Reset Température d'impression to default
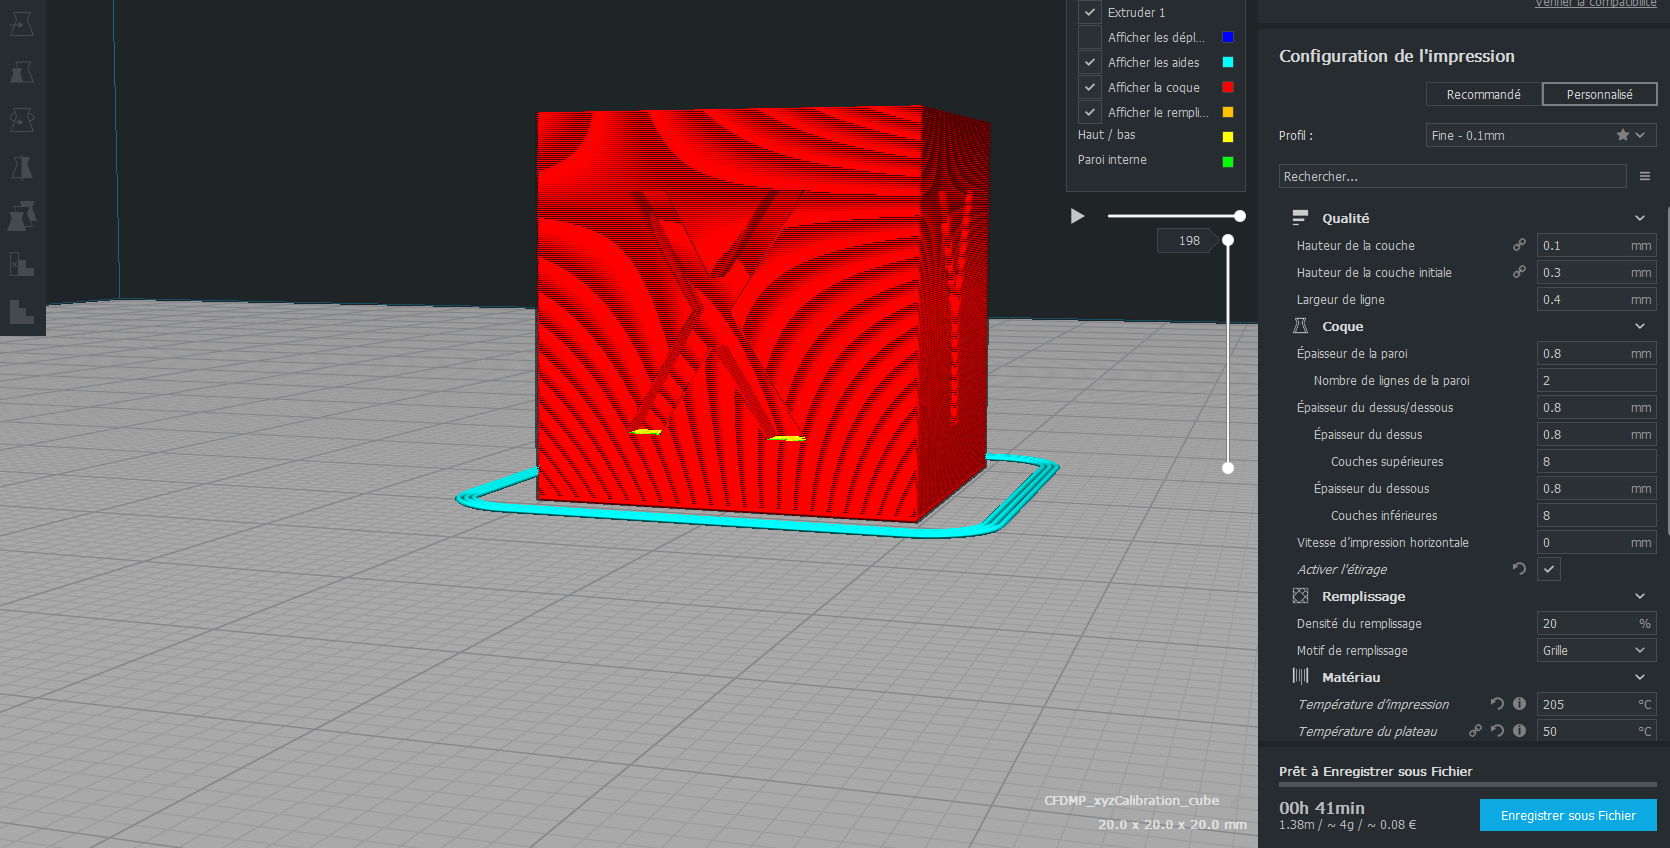 click(x=1497, y=704)
